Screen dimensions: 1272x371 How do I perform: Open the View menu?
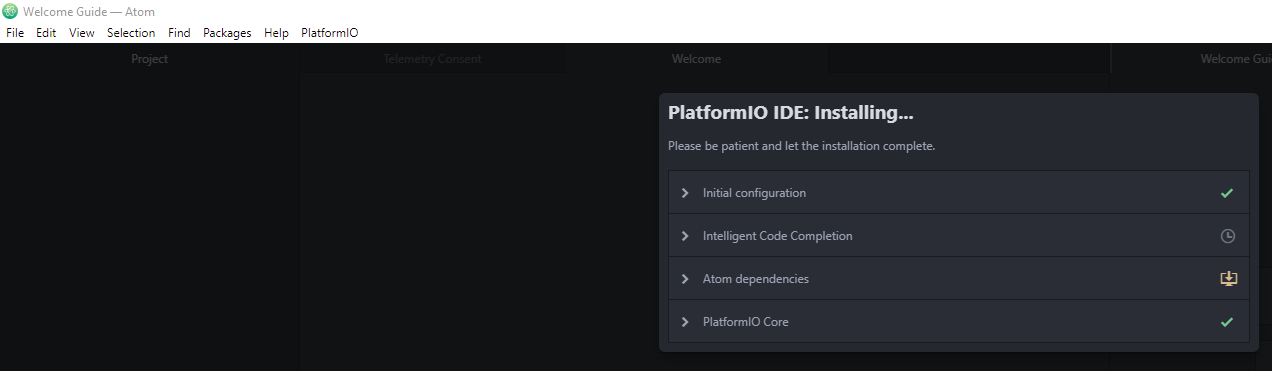click(82, 33)
